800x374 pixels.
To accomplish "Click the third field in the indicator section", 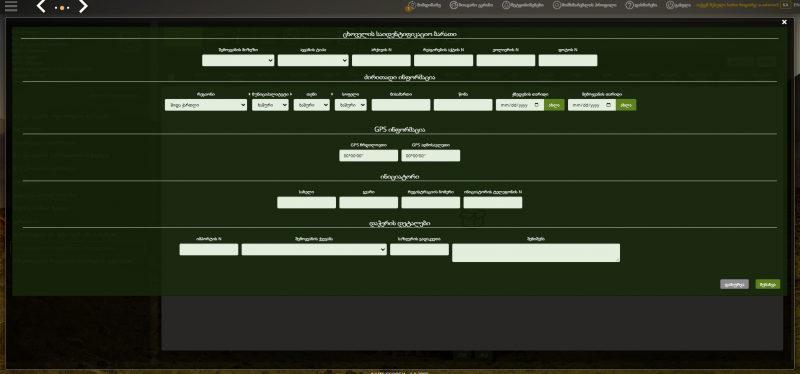I will pyautogui.click(x=431, y=203).
